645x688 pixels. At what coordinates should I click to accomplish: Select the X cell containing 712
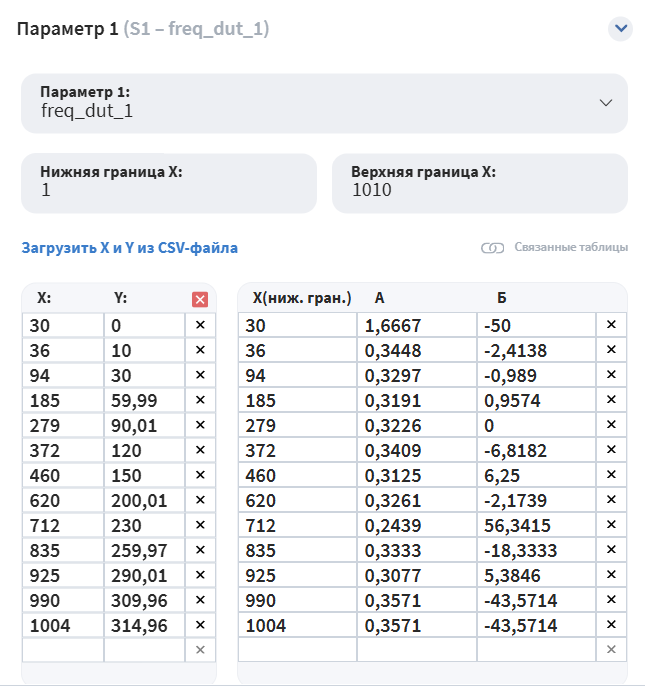[62, 525]
